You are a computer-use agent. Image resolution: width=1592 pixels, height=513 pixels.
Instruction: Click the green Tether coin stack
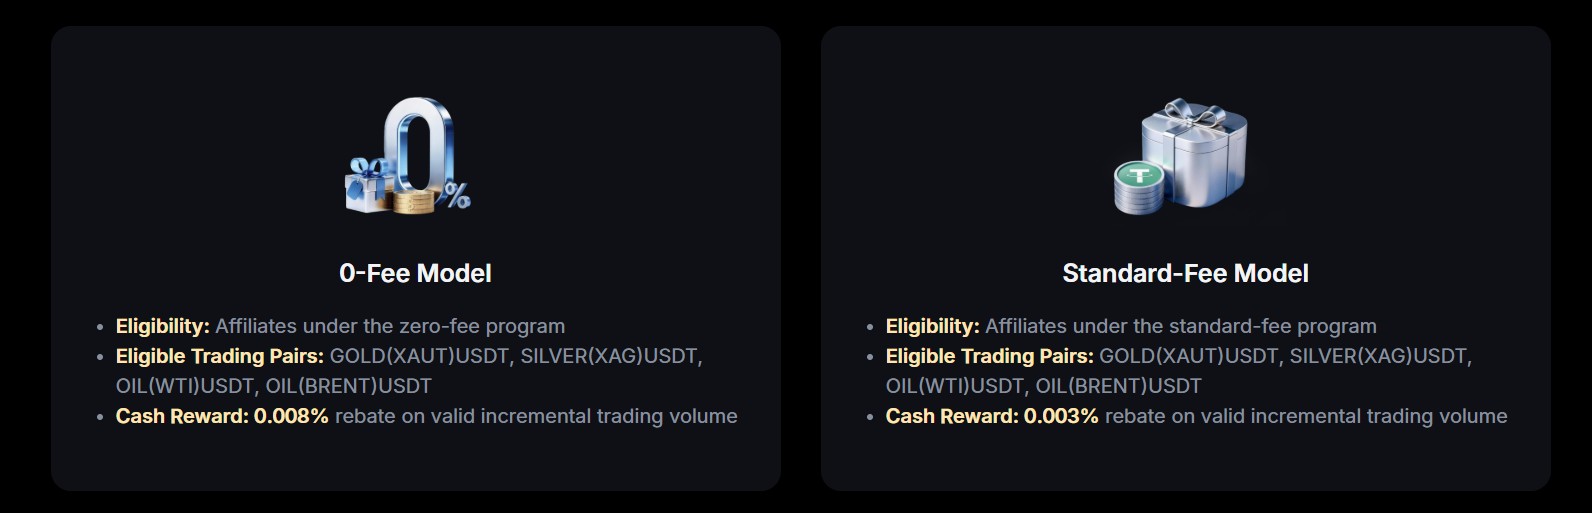pos(1138,187)
